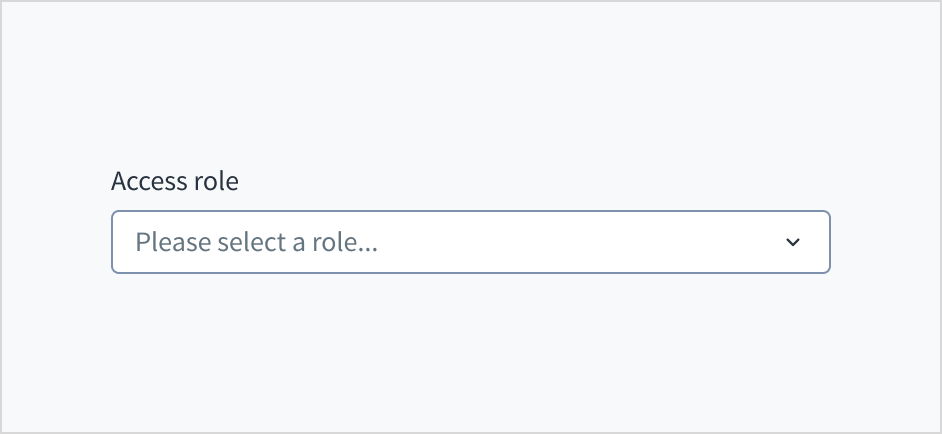Show the list of access roles
Image resolution: width=942 pixels, height=434 pixels.
pos(470,242)
